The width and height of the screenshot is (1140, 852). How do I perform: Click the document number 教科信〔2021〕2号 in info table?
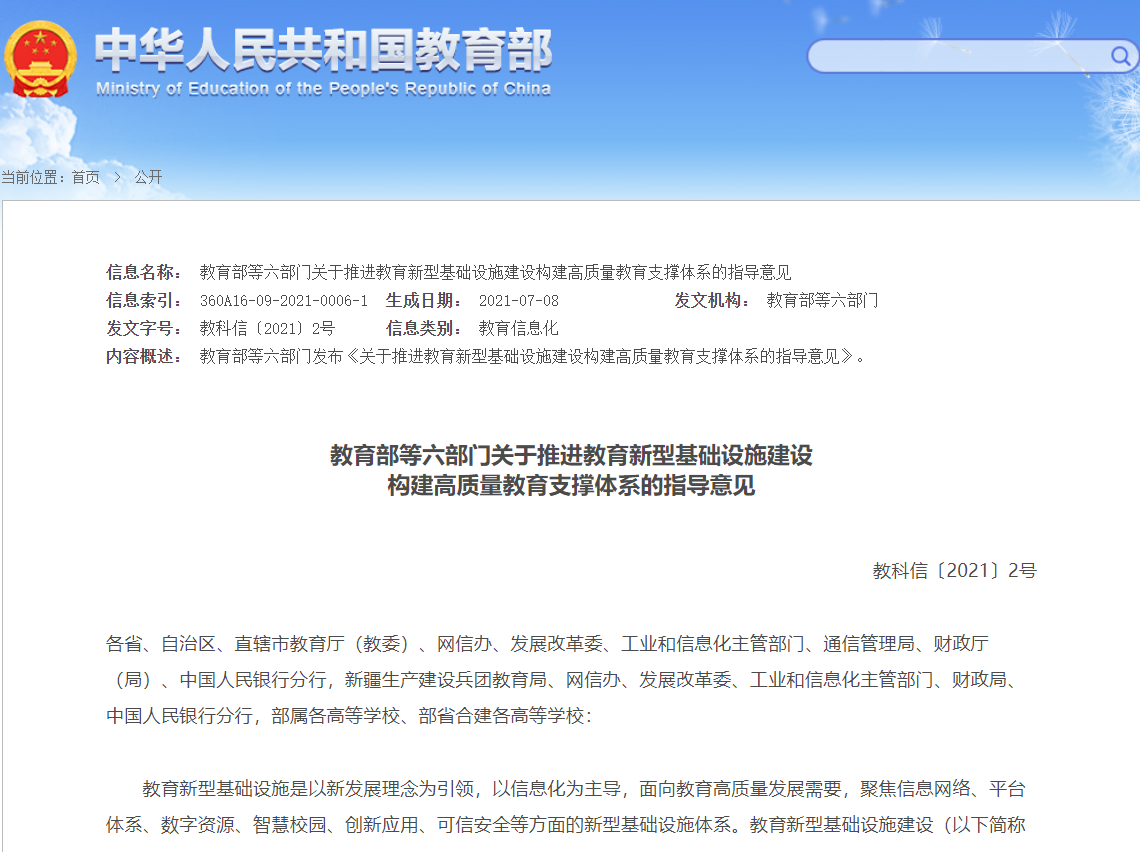tap(267, 329)
